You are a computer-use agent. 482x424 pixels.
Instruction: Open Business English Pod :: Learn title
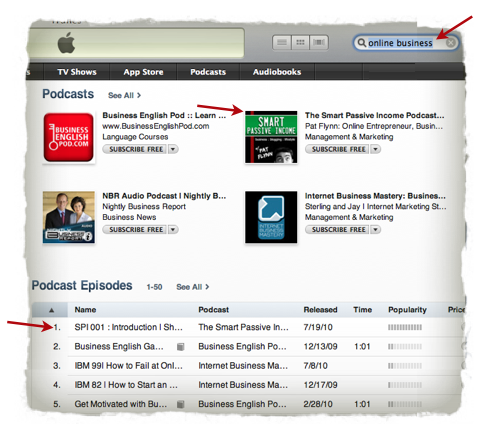click(164, 115)
